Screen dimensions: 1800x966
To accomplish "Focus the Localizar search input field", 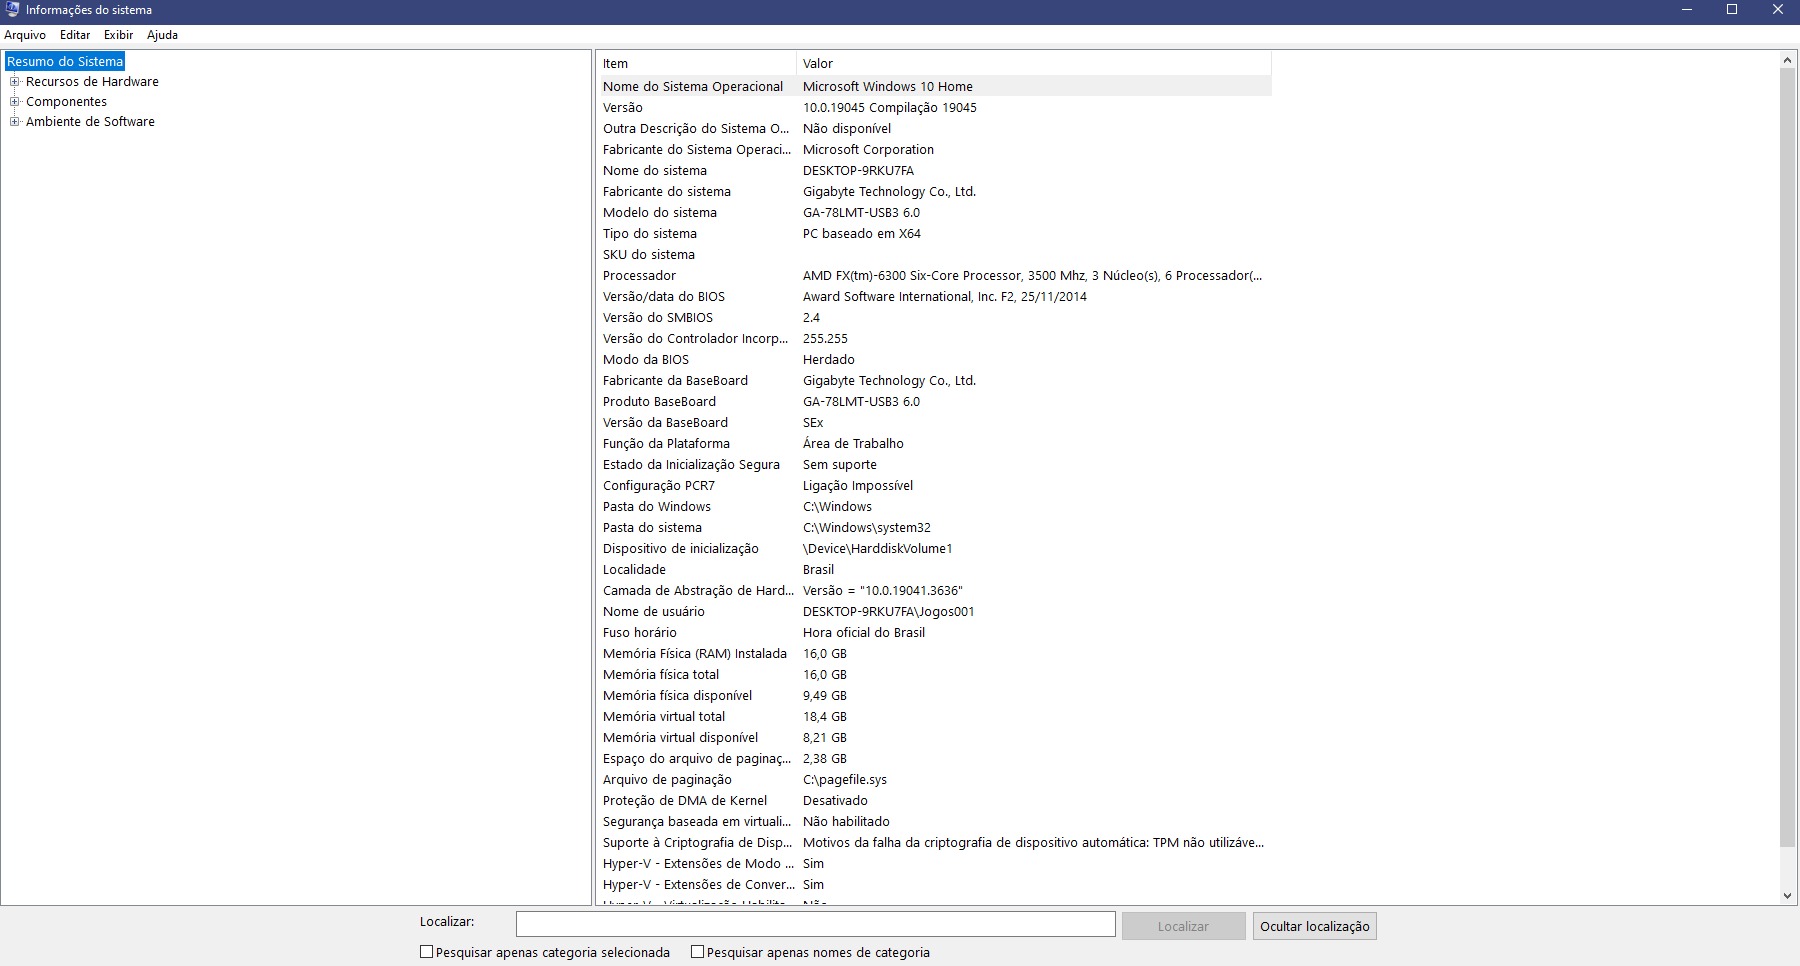I will pyautogui.click(x=815, y=924).
